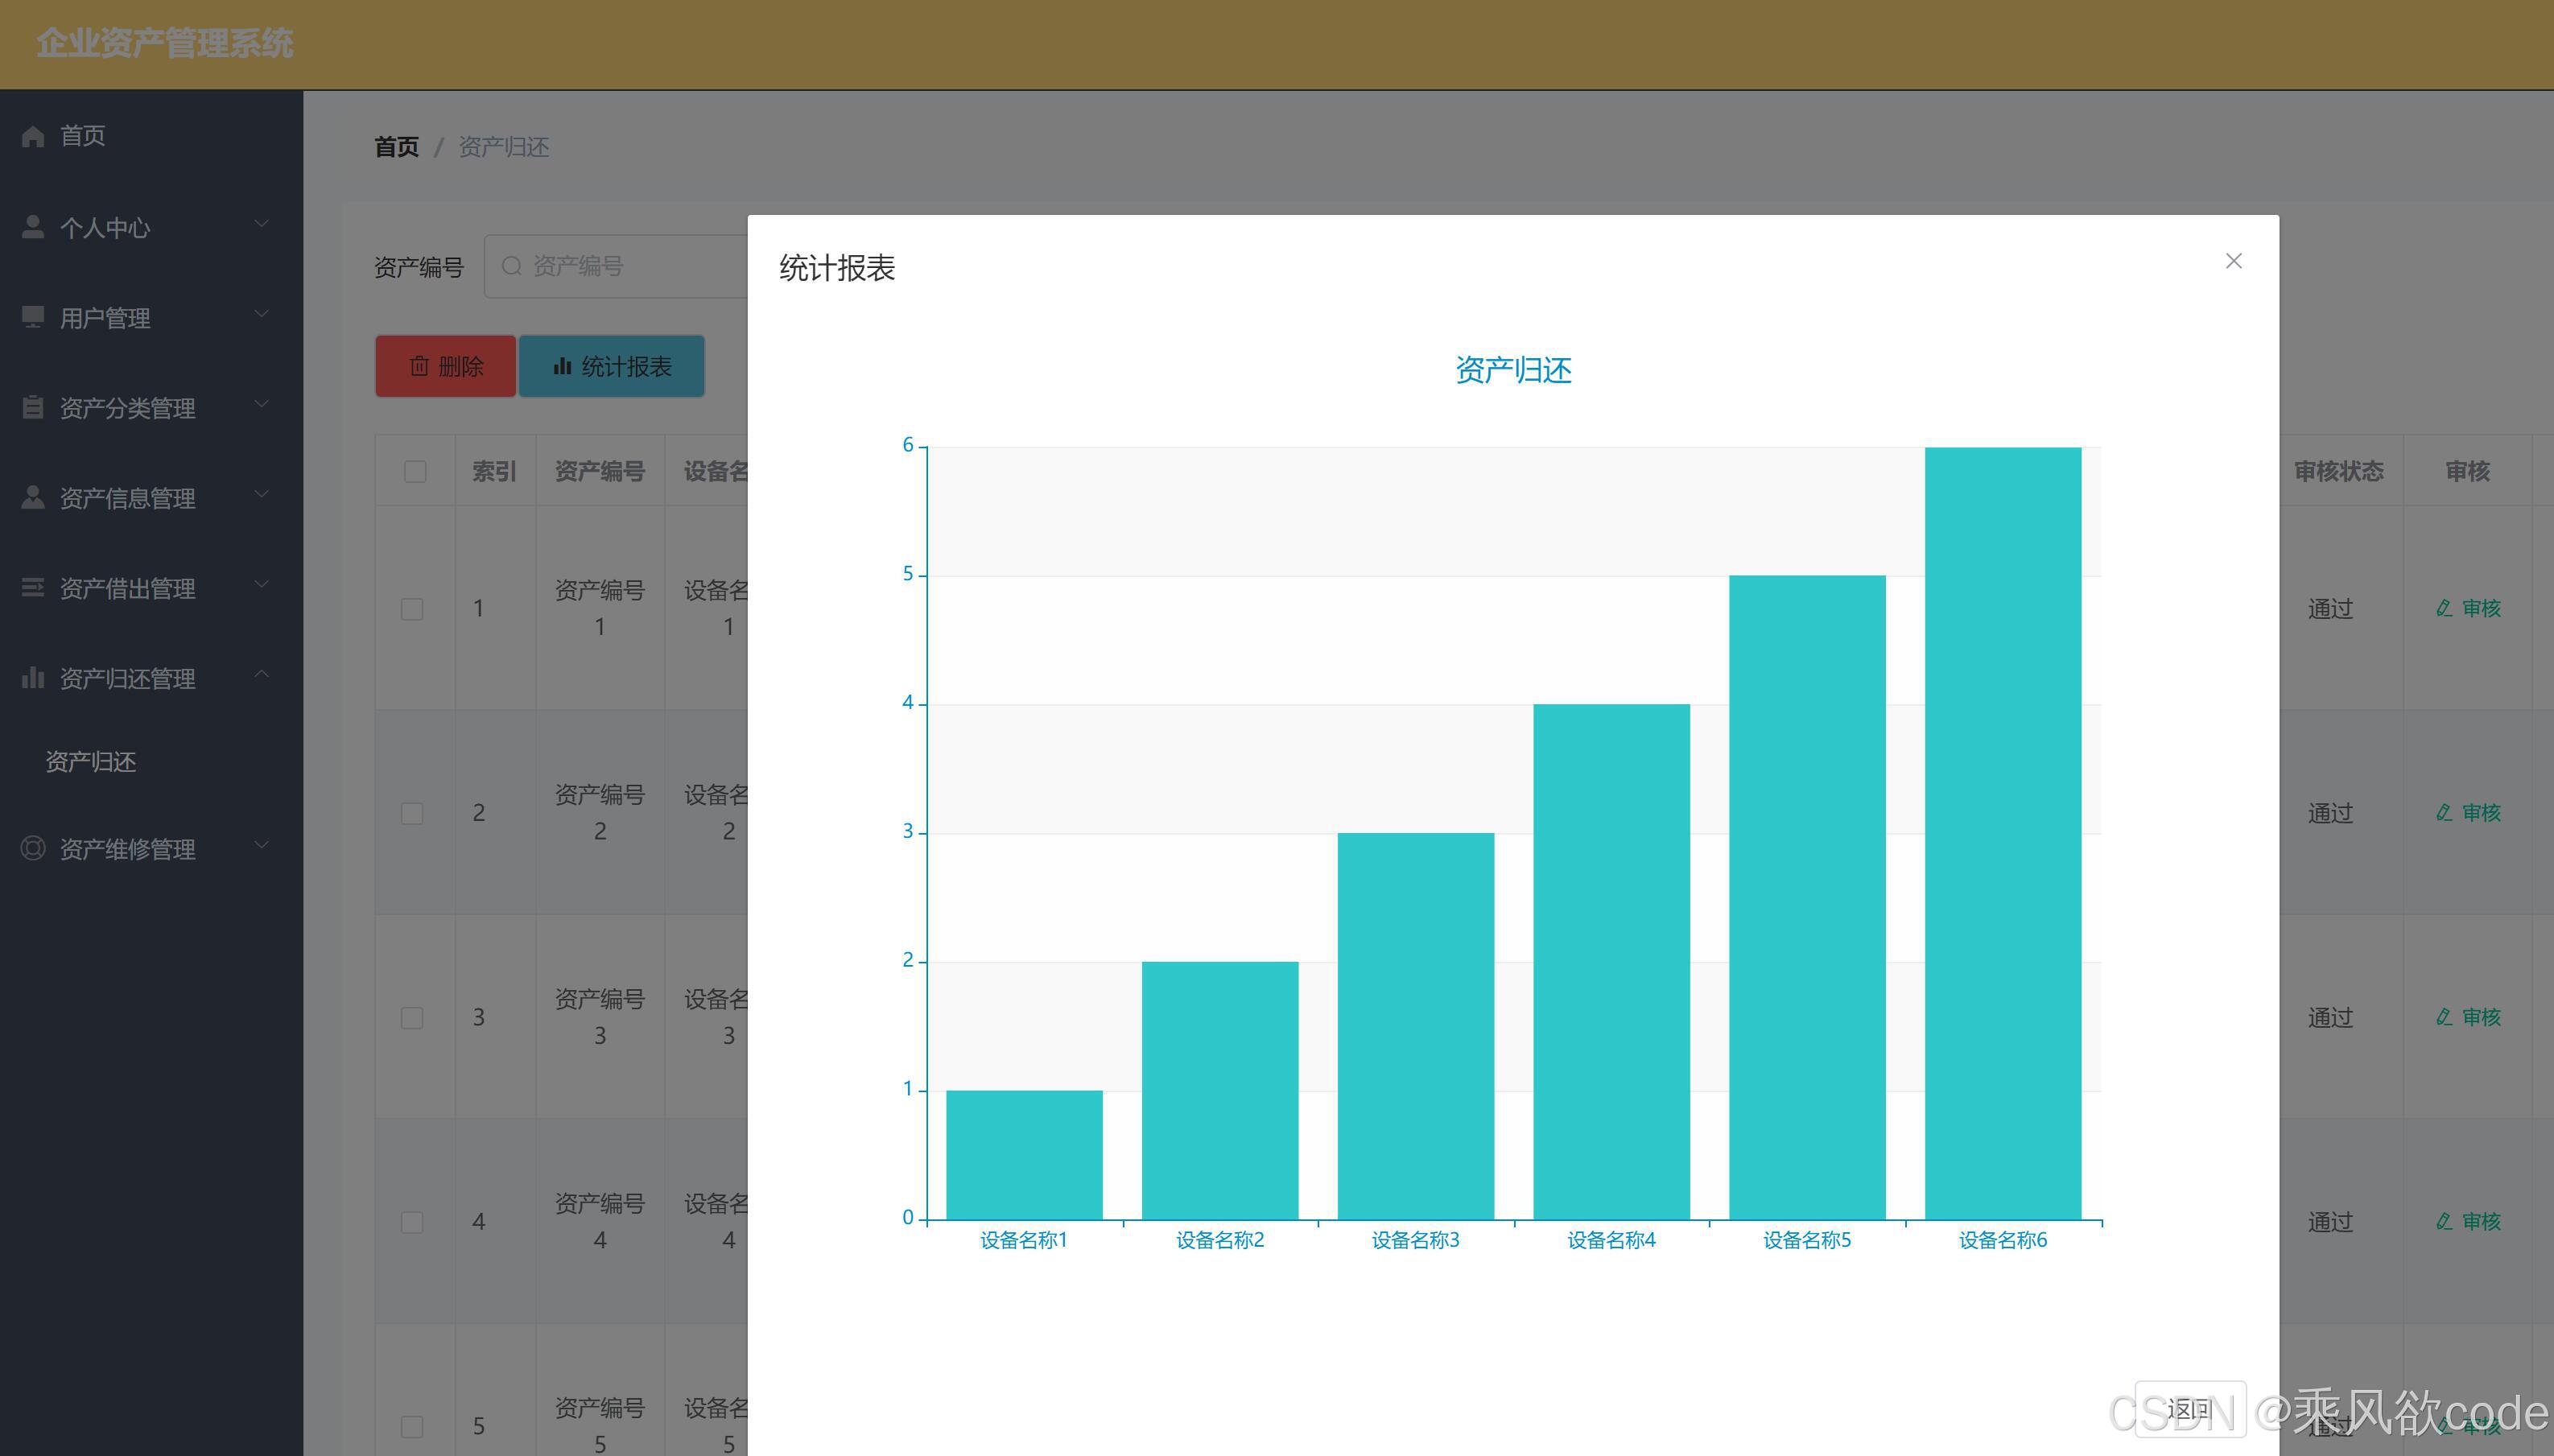The width and height of the screenshot is (2554, 1456).
Task: Open the 资产归还 submenu item
Action: tap(91, 762)
